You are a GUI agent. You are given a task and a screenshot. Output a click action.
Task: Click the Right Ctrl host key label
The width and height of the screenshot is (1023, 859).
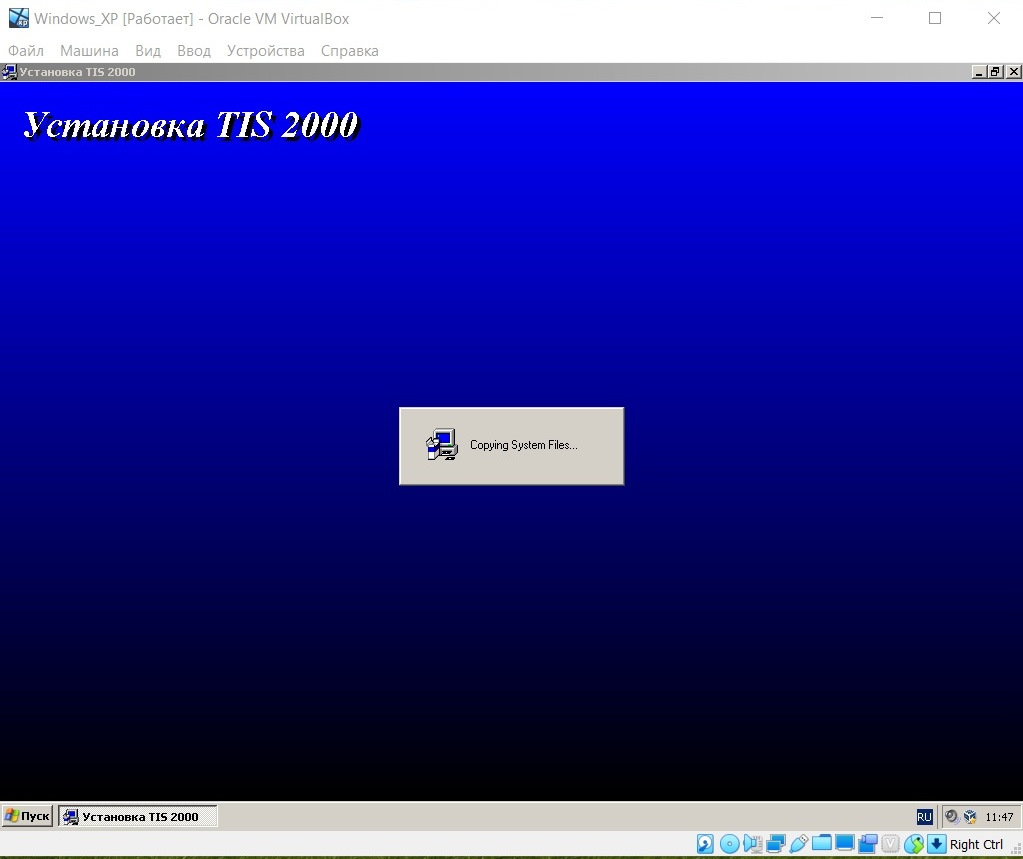coord(976,844)
